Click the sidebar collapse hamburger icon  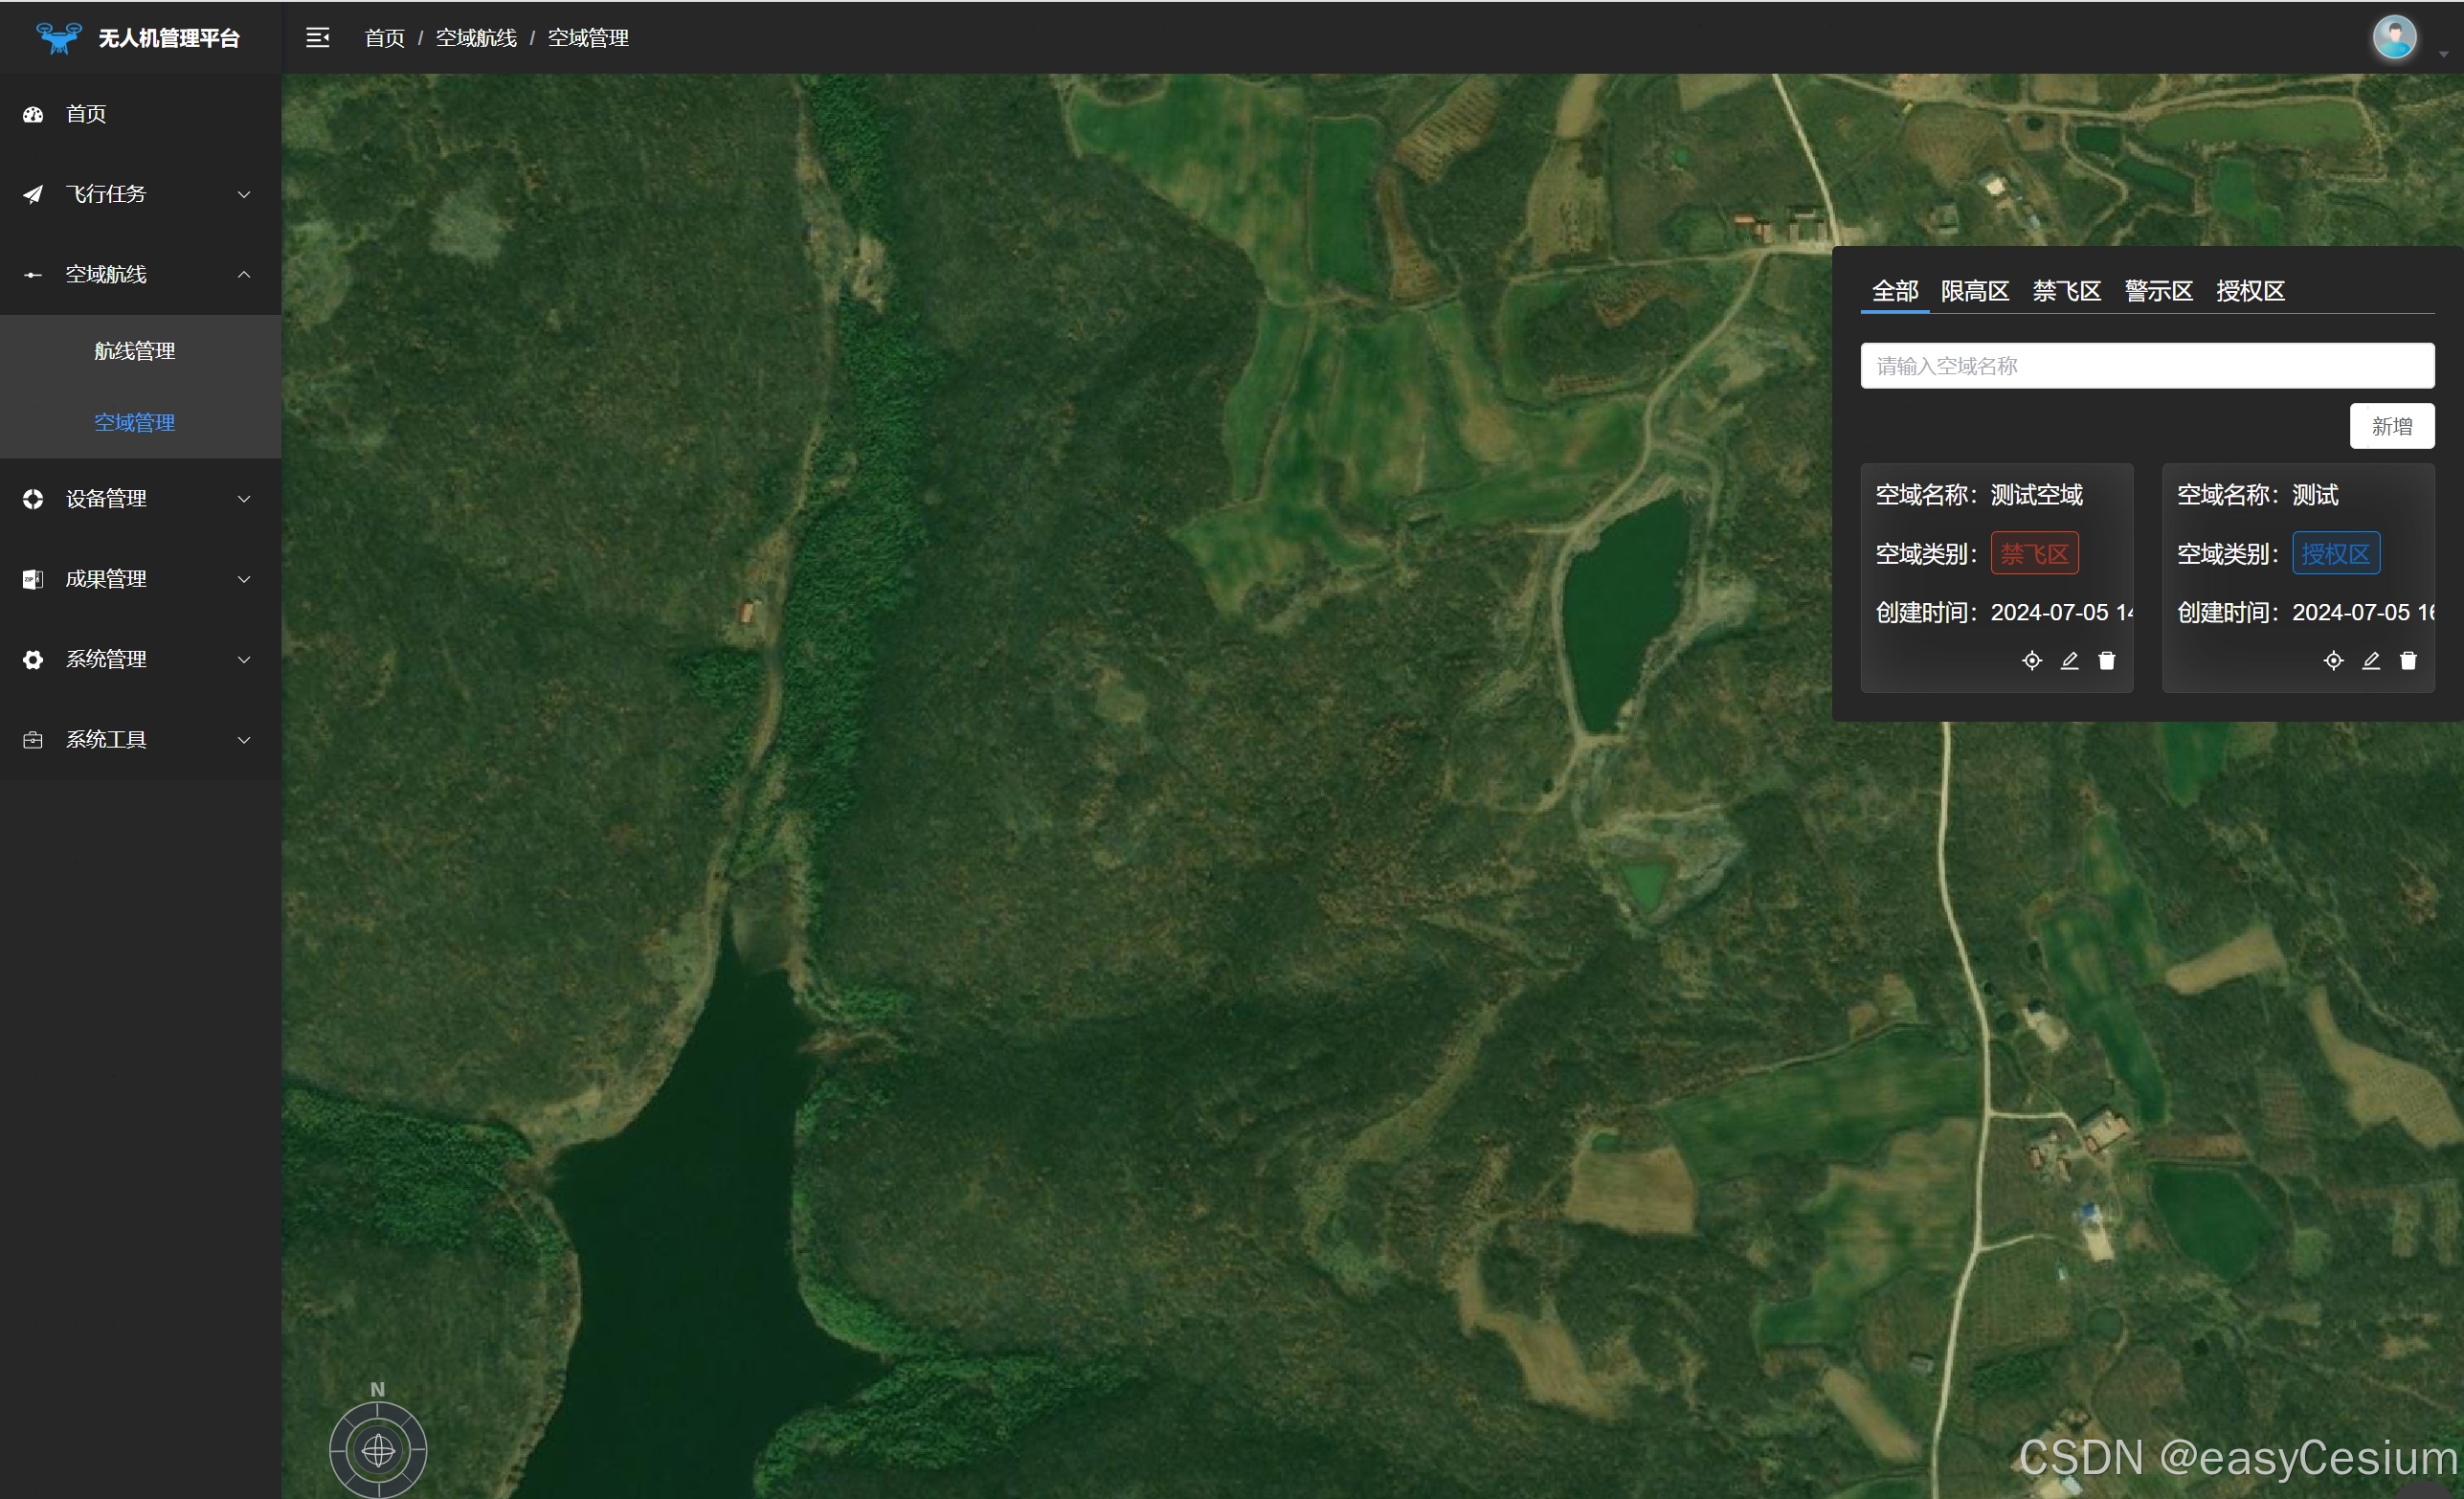318,38
